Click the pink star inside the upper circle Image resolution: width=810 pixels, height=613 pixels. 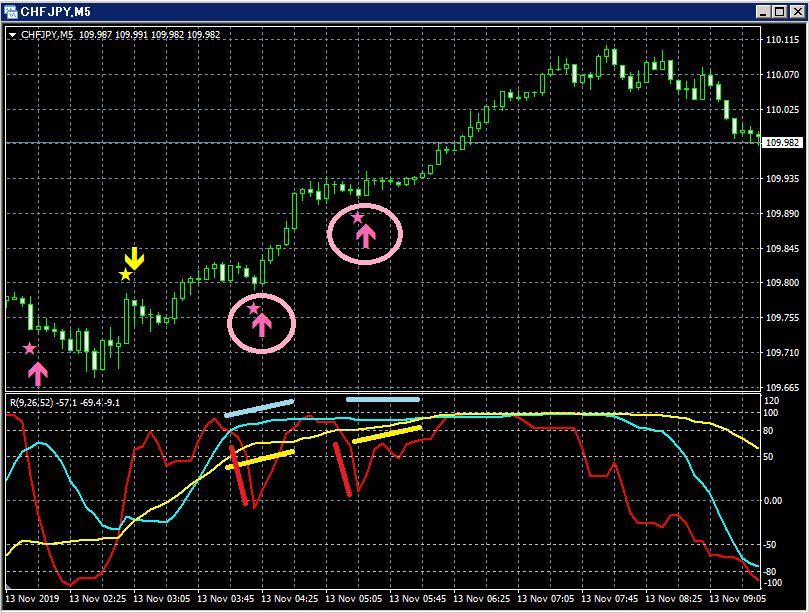357,218
